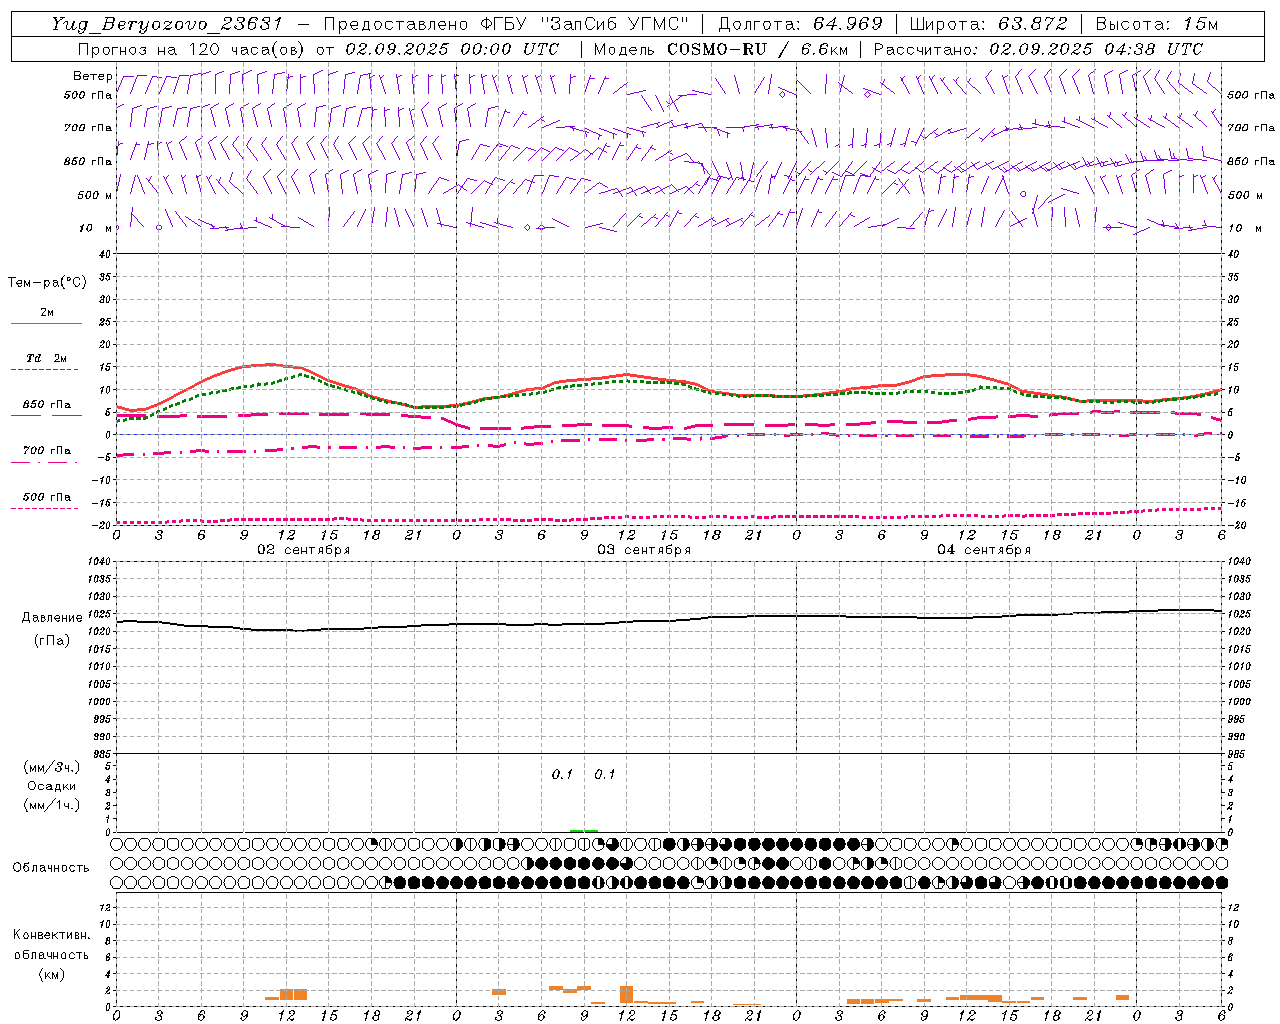This screenshot has width=1280, height=1024.
Task: Select the Осадки precipitation label
Action: [51, 786]
